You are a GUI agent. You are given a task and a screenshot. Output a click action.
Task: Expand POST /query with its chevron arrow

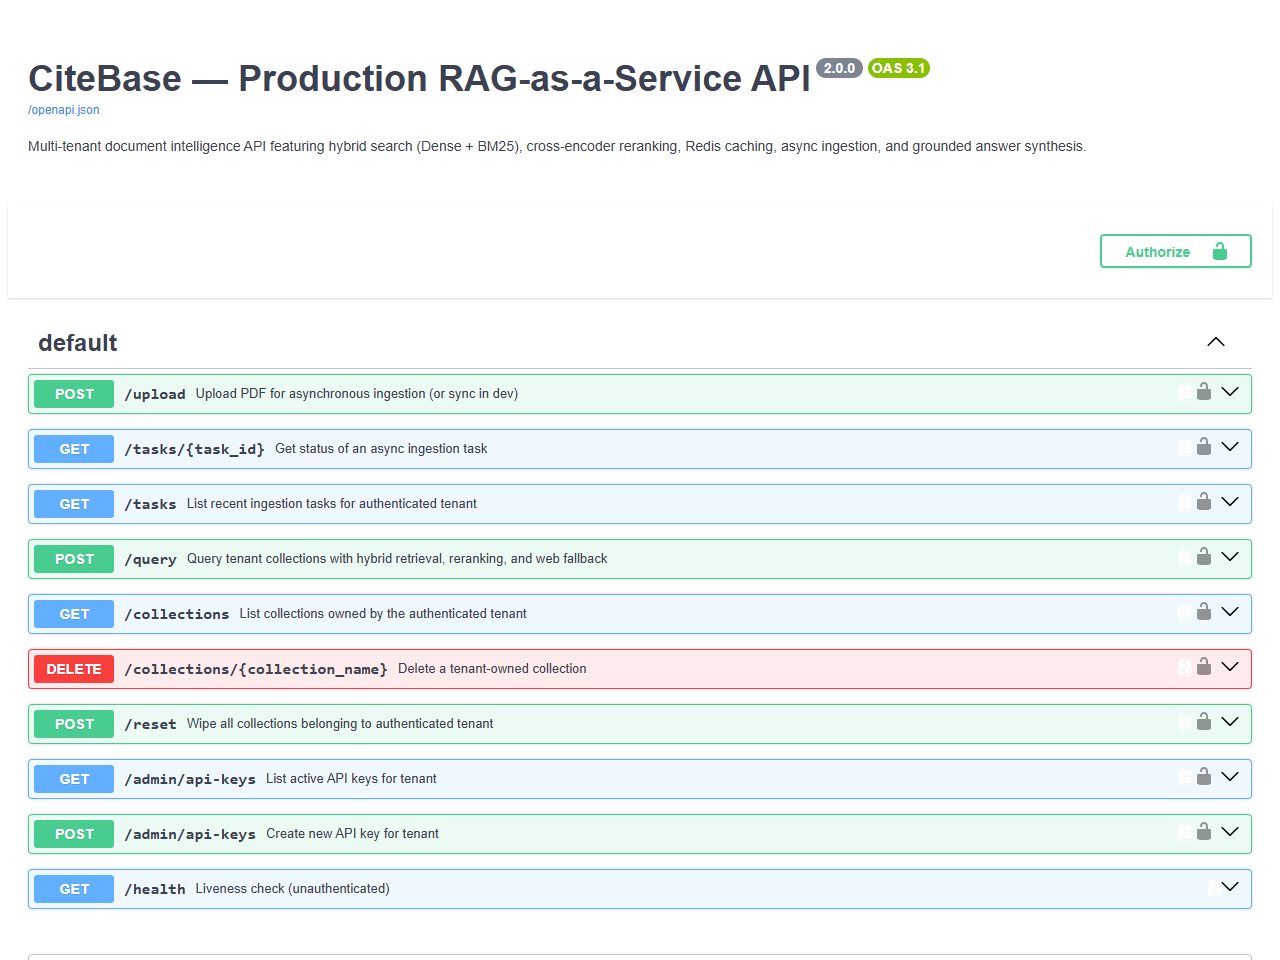pyautogui.click(x=1230, y=557)
